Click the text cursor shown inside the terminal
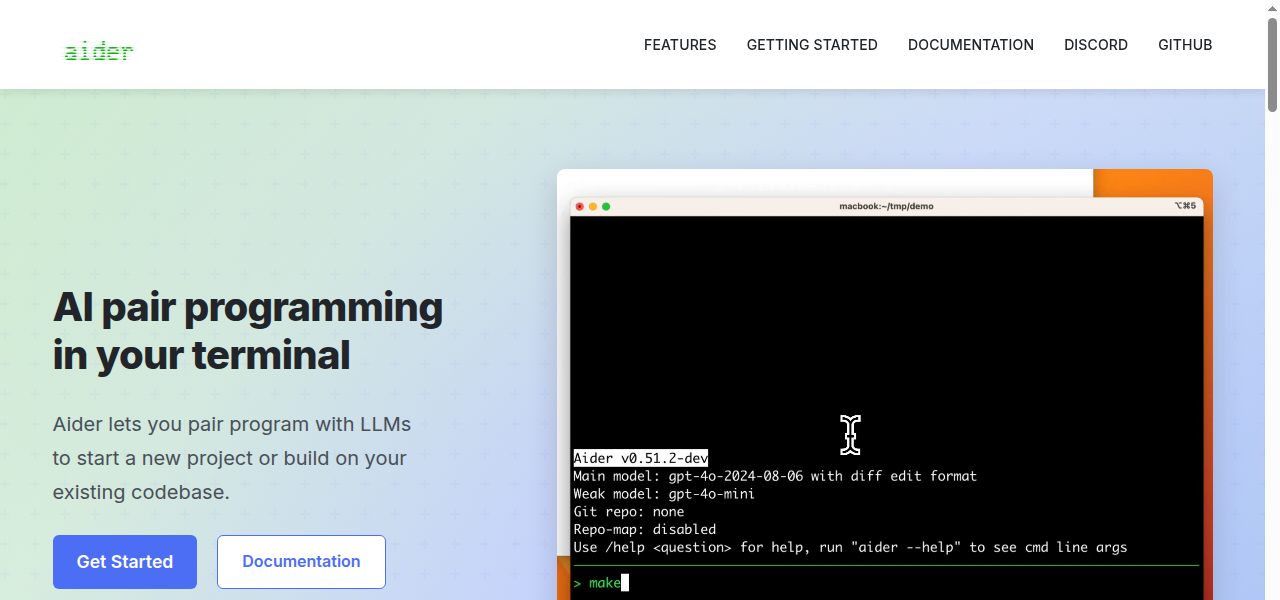 pos(851,434)
